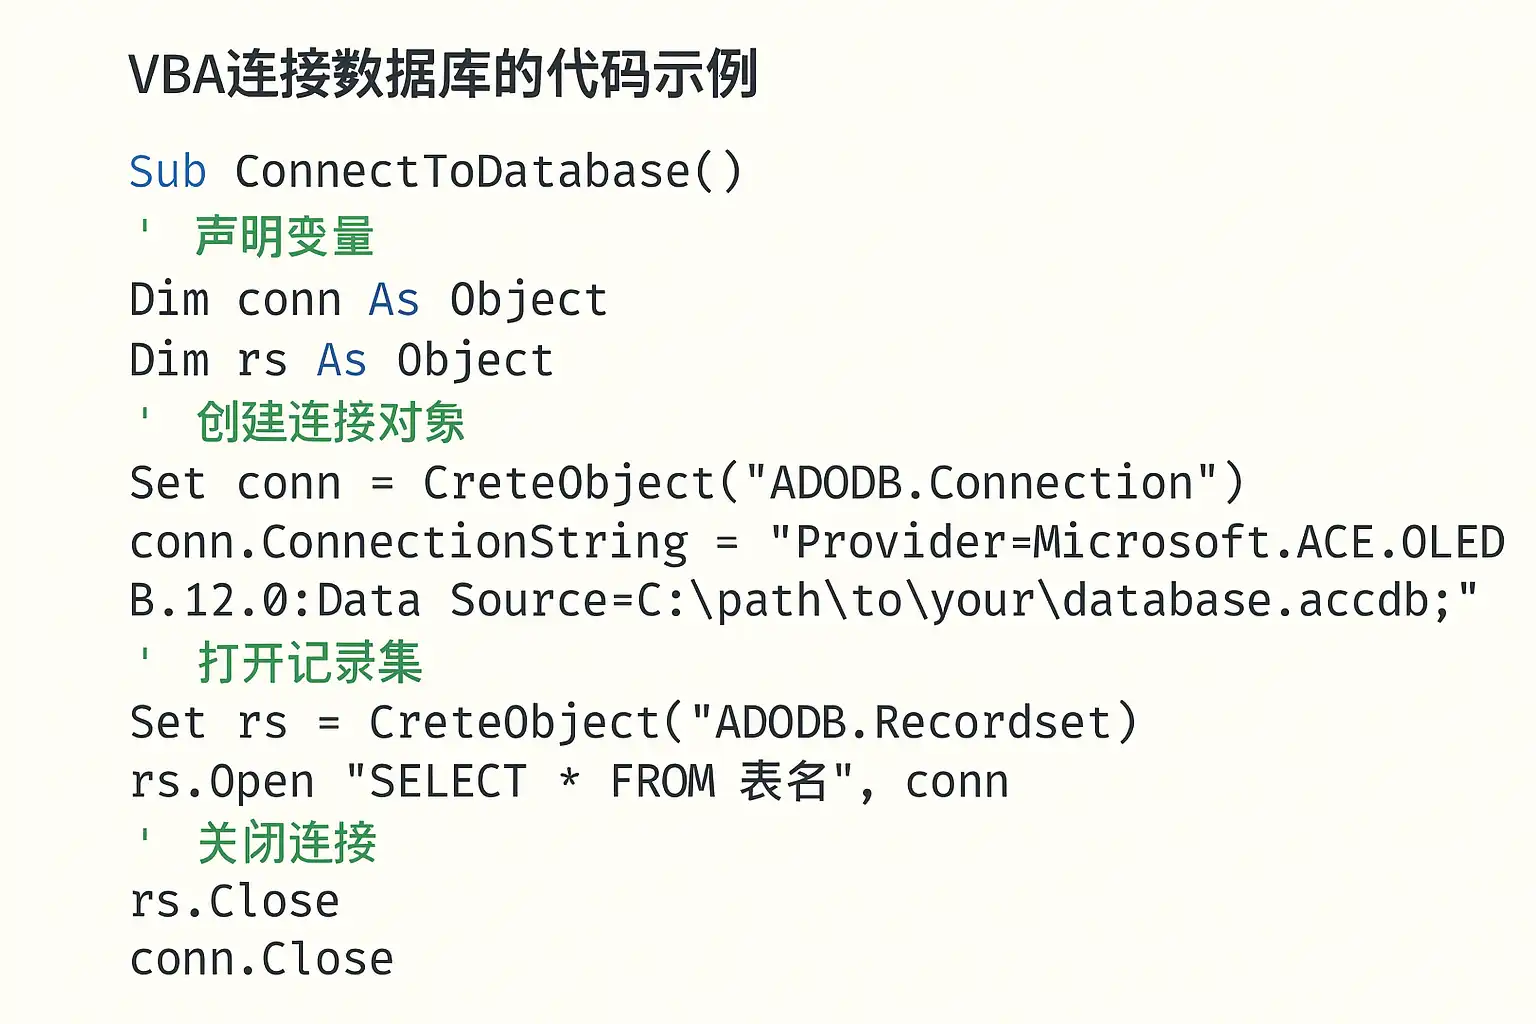Image resolution: width=1536 pixels, height=1024 pixels.
Task: Click the SELECT * FROM 表名 query
Action: coord(600,781)
